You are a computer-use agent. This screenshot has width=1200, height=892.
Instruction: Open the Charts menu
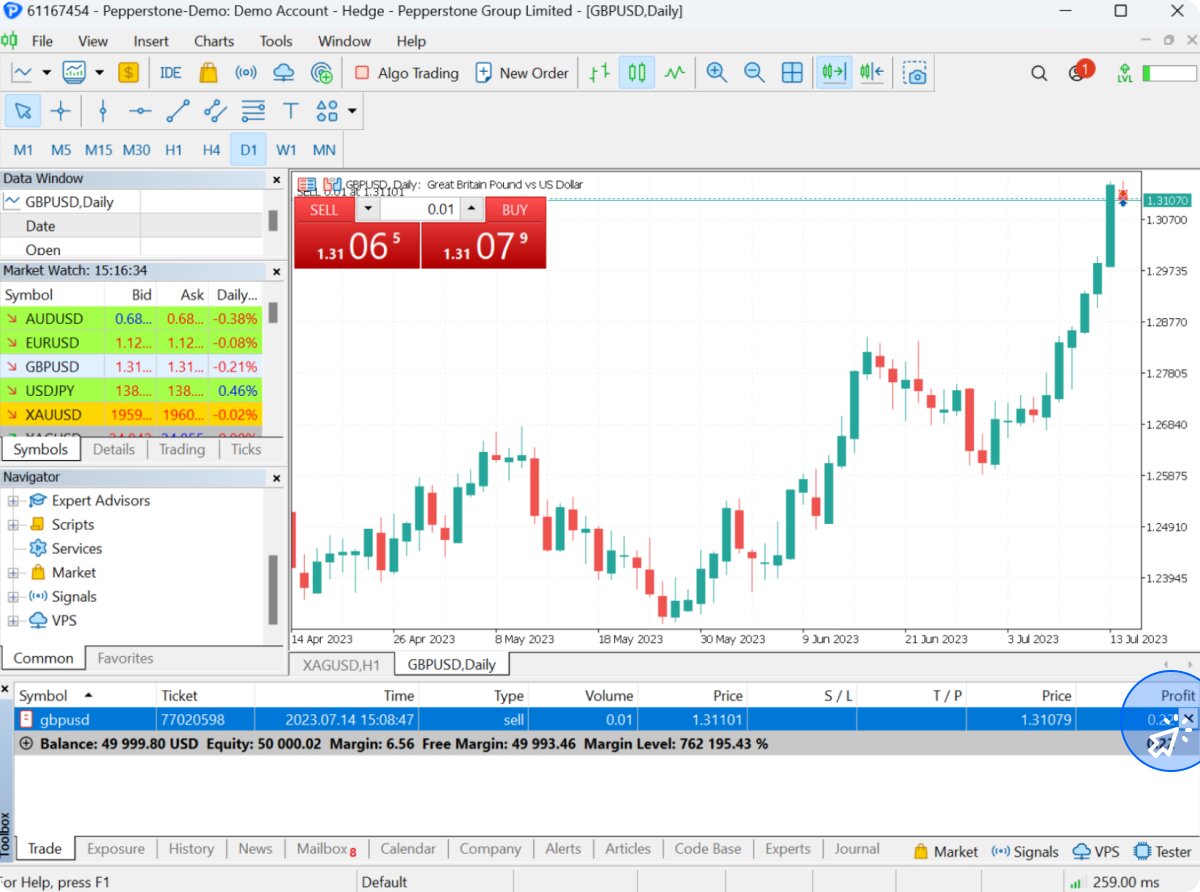(214, 41)
